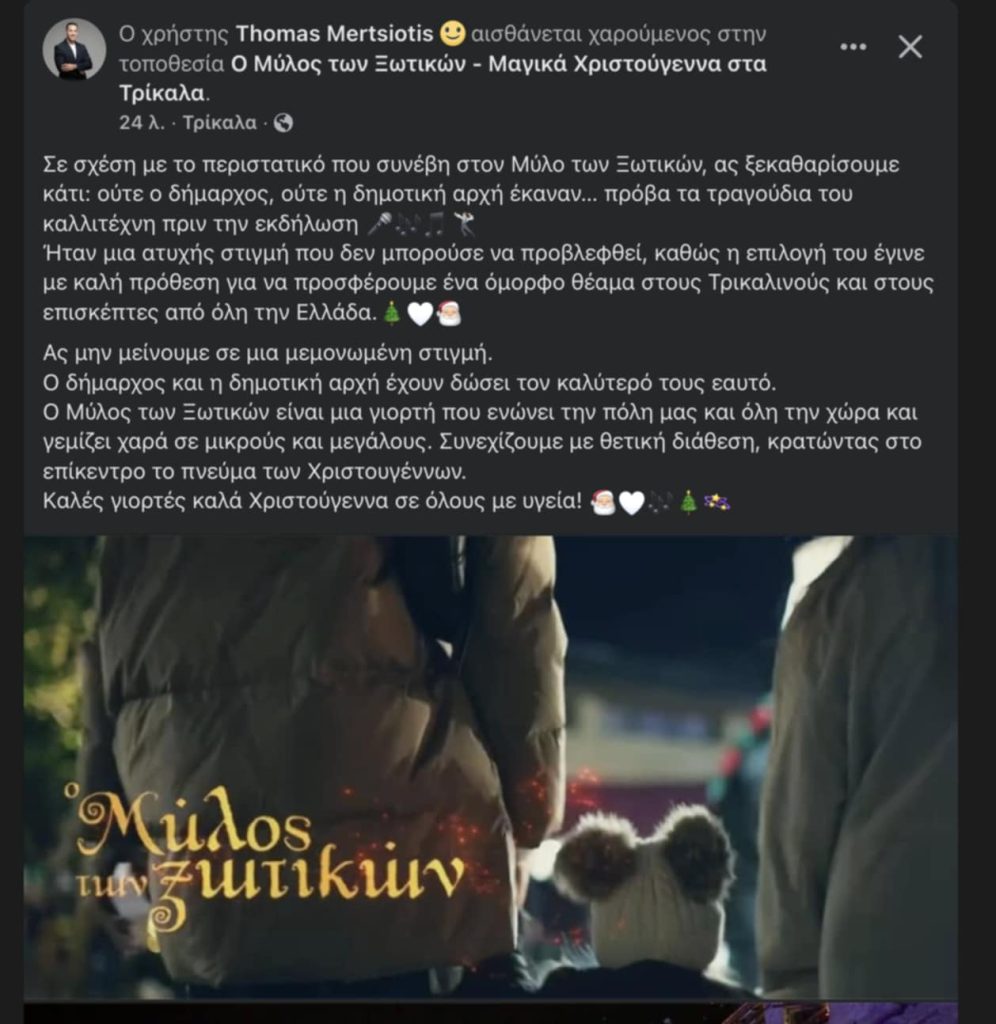Click the Thomas Mertsiotis name link

point(334,33)
